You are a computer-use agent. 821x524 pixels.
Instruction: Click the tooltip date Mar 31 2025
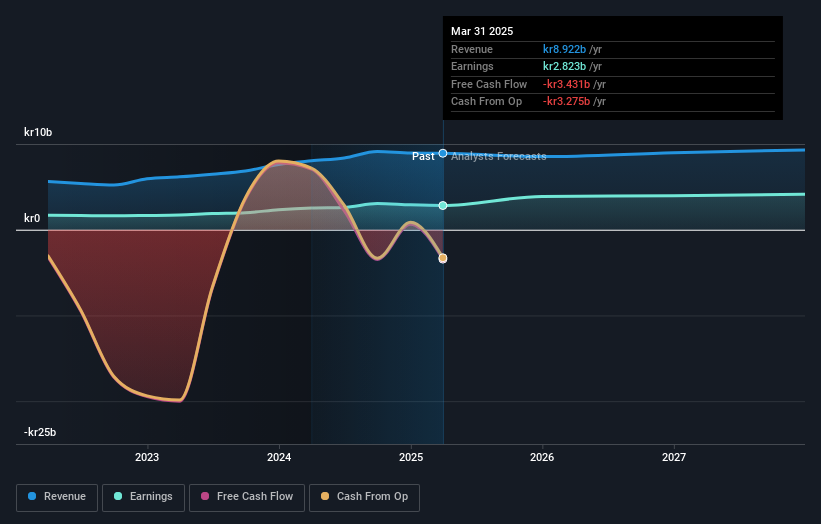pyautogui.click(x=482, y=31)
